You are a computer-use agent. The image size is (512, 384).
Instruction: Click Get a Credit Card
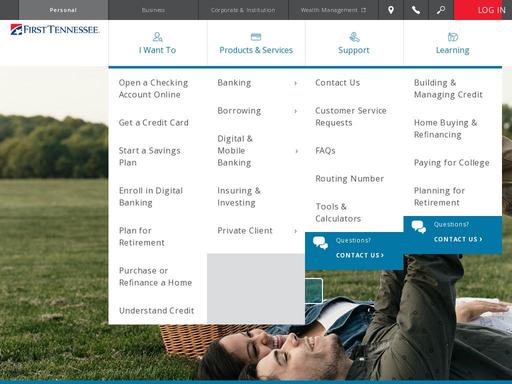(x=154, y=123)
